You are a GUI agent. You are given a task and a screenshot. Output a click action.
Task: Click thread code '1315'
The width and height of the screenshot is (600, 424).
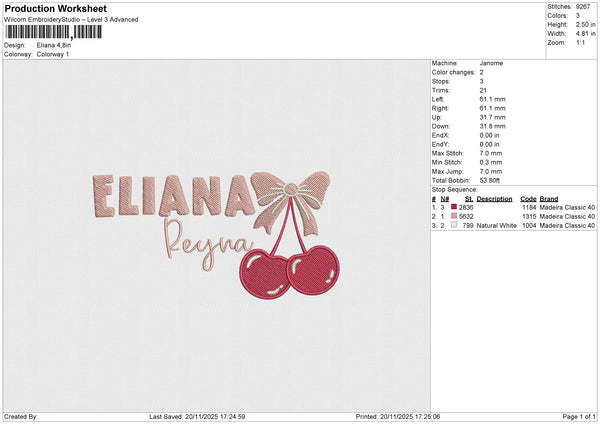(x=529, y=217)
